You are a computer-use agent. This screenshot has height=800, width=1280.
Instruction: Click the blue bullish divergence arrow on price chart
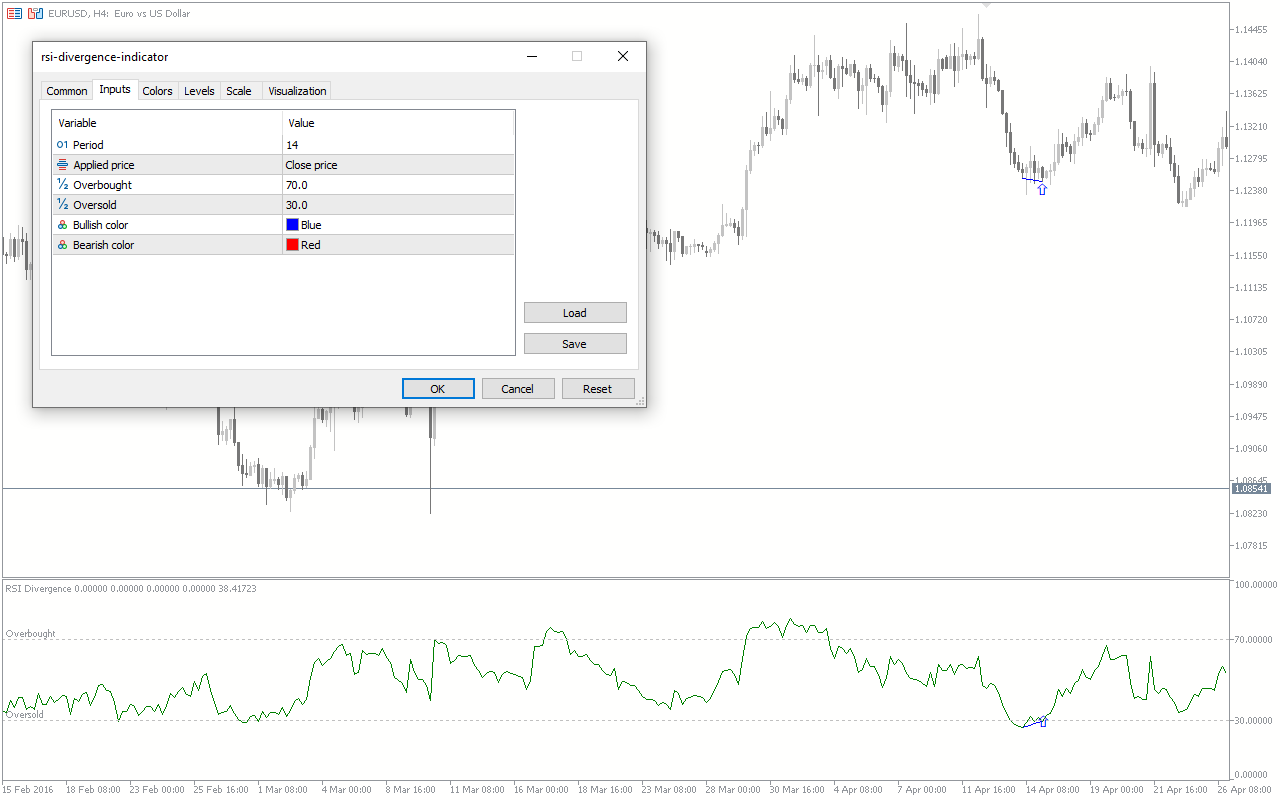tap(1042, 189)
